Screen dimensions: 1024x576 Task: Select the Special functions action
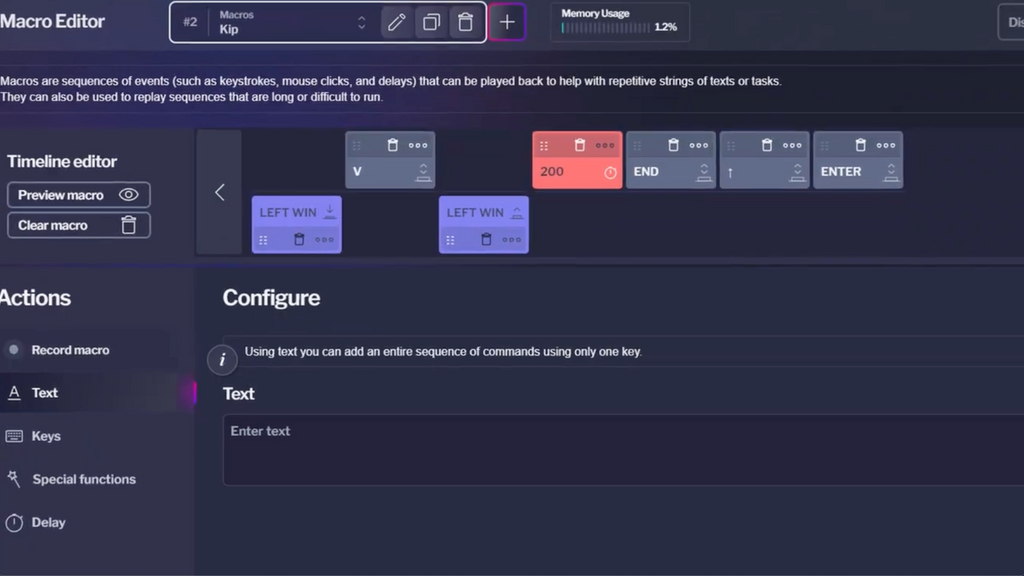point(84,479)
